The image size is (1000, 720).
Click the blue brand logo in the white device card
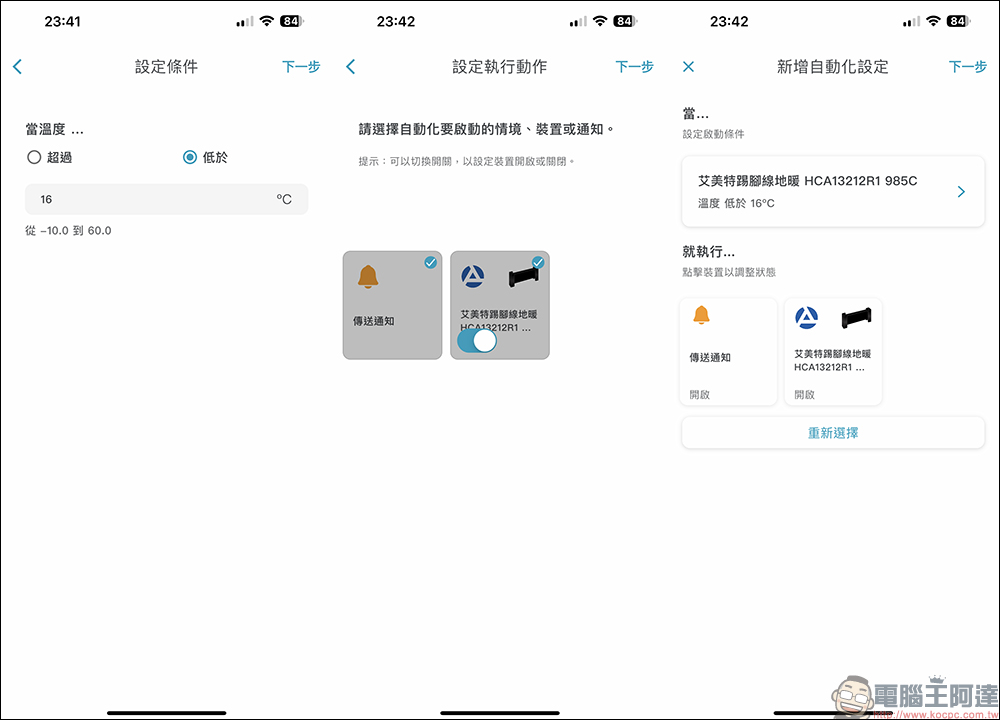point(806,317)
